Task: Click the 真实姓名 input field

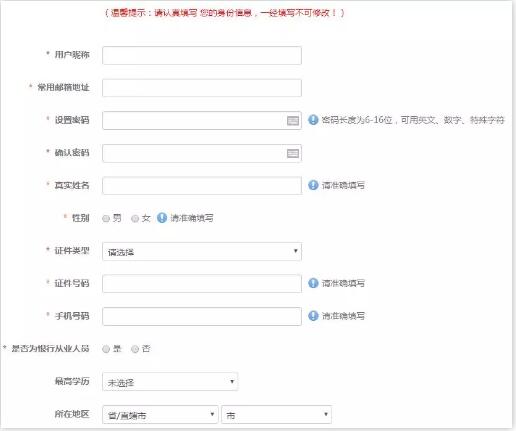Action: tap(202, 186)
